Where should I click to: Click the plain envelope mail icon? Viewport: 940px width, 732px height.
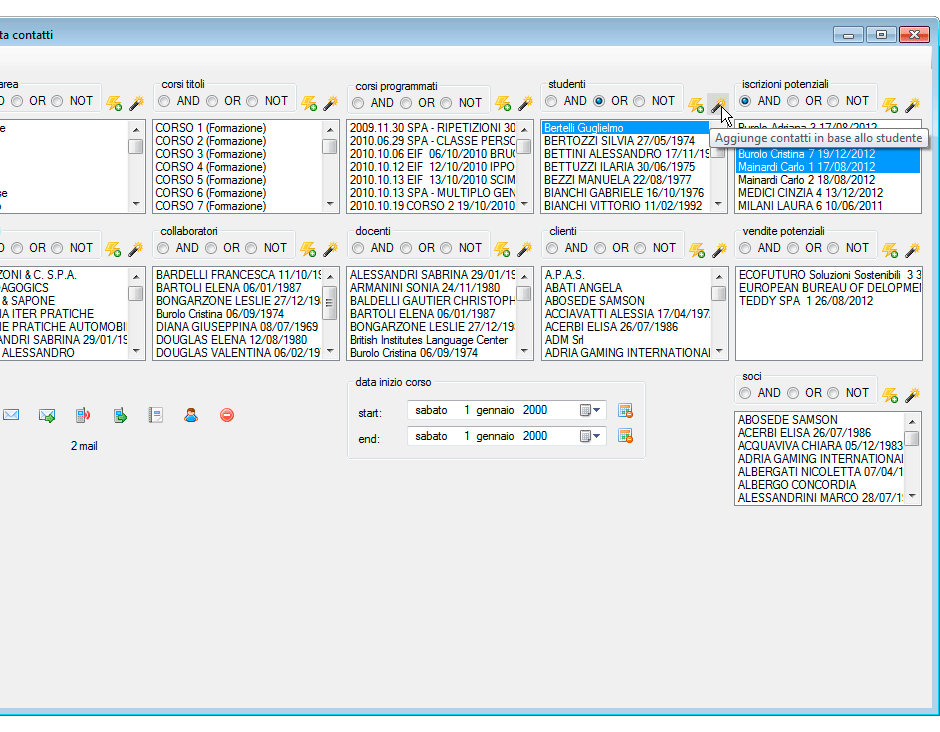coord(11,415)
